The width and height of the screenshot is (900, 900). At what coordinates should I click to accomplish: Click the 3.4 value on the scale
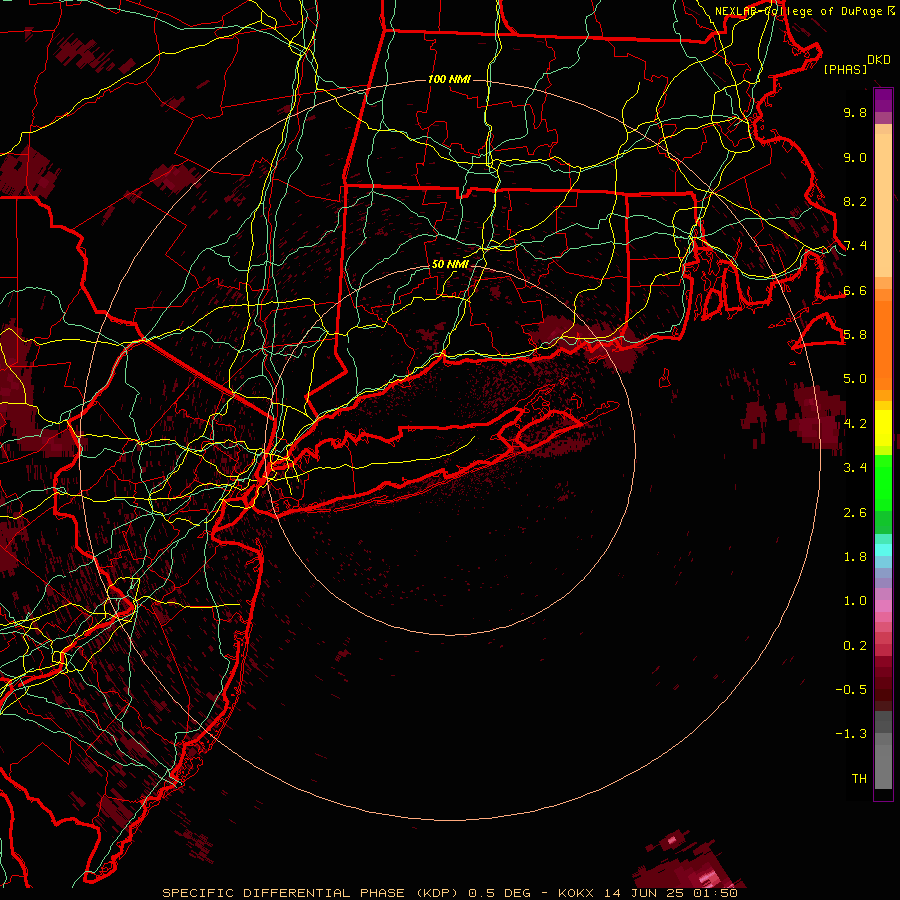(x=855, y=468)
